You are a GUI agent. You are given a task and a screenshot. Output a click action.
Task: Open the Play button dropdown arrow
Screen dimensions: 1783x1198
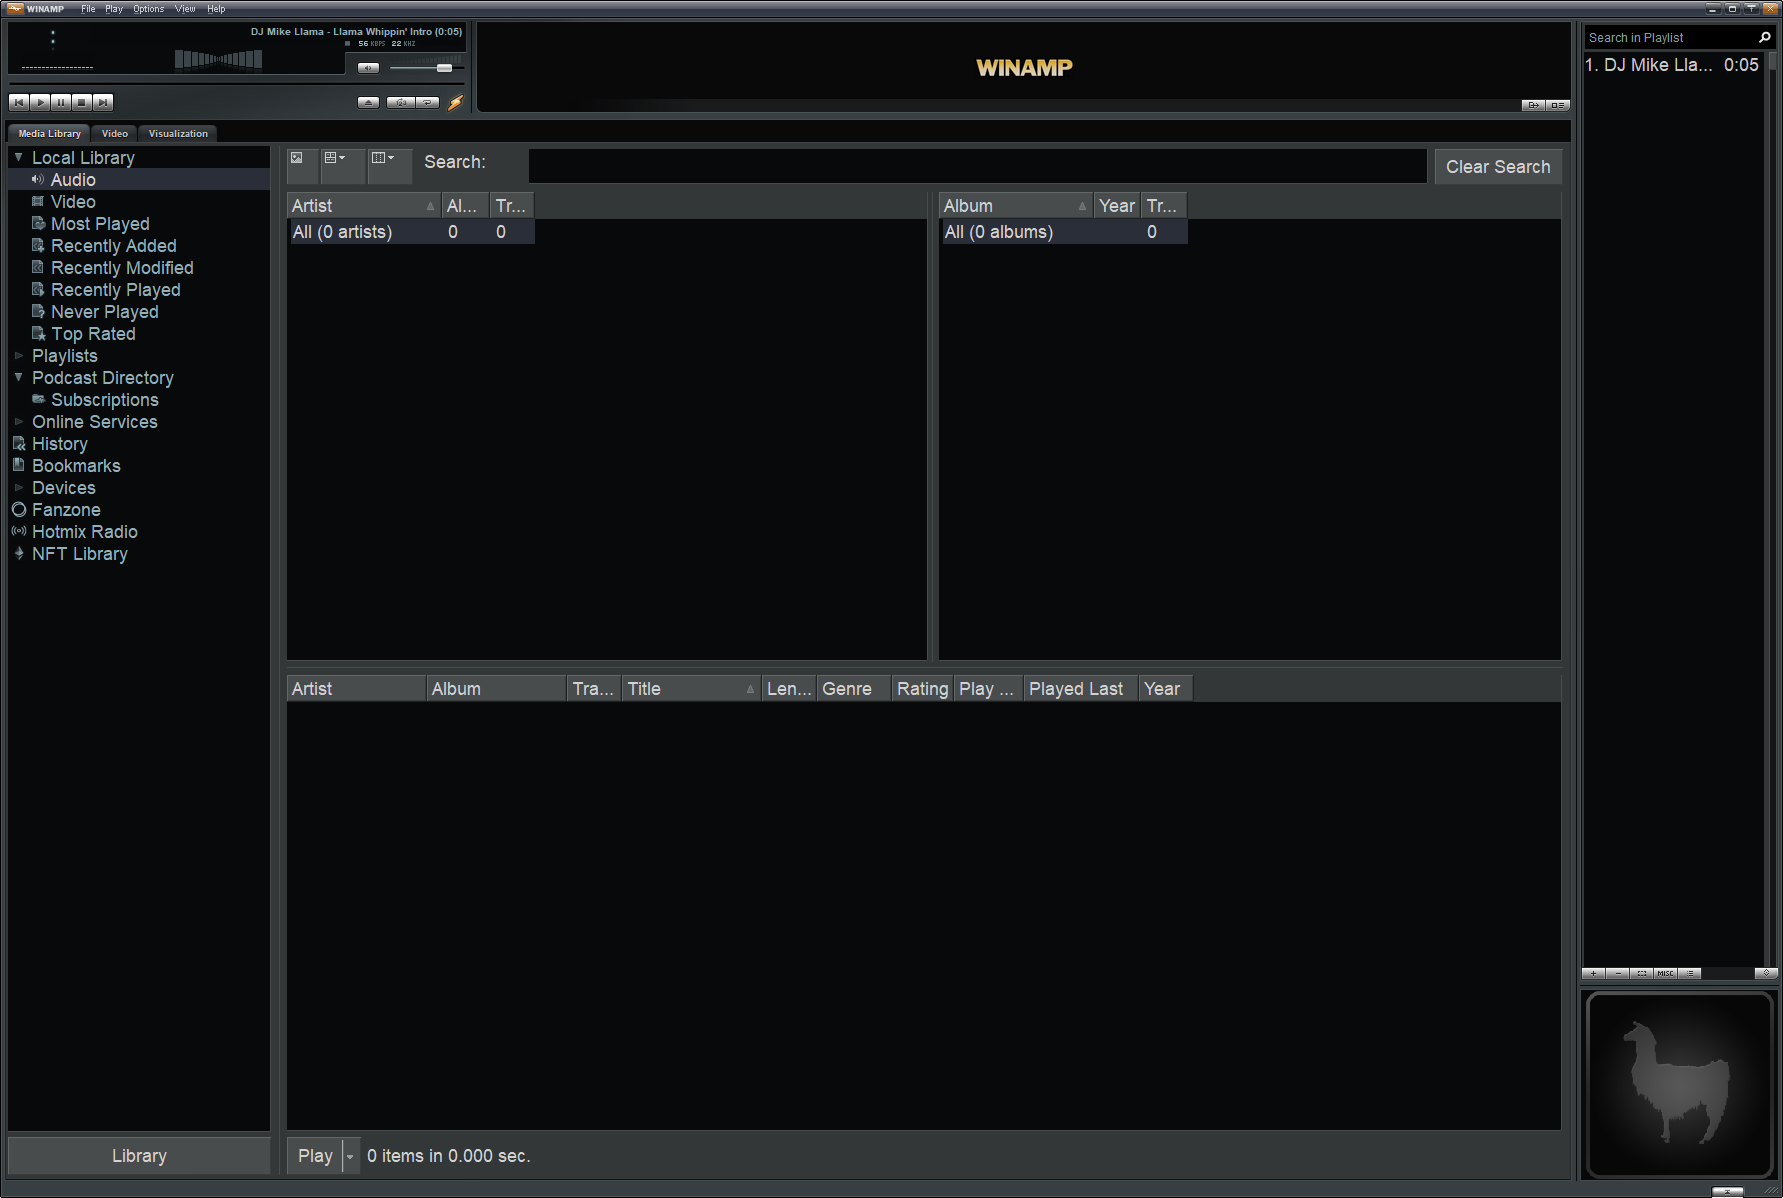(x=350, y=1156)
